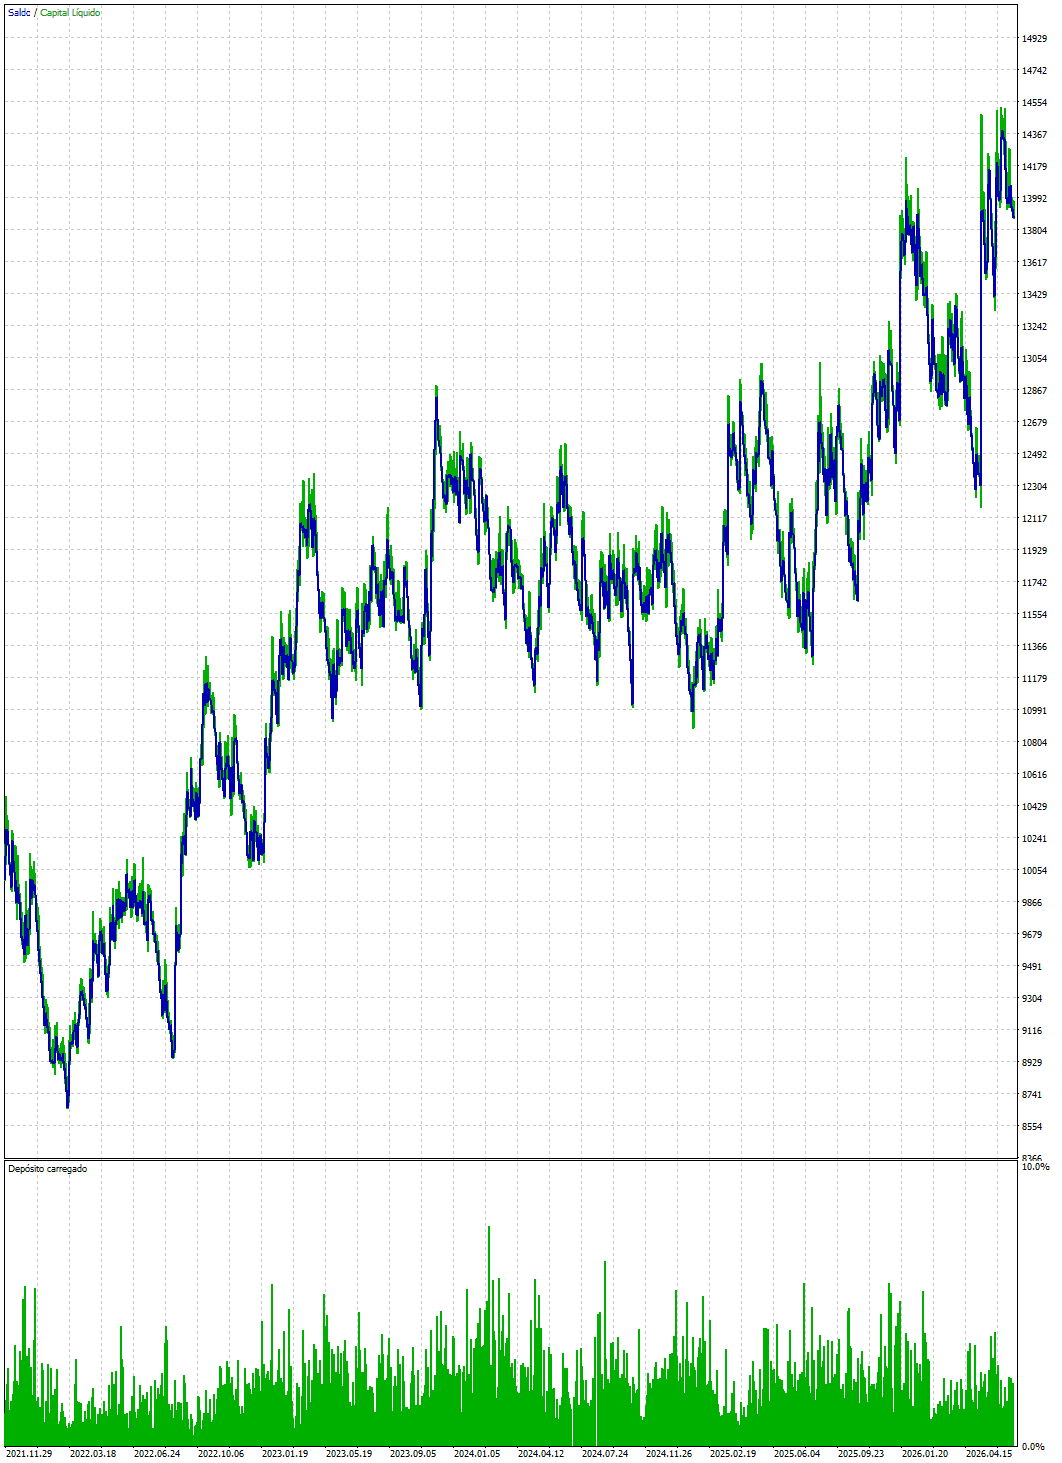1062x1463 pixels.
Task: Click the 14742 axis value
Action: pyautogui.click(x=1035, y=71)
